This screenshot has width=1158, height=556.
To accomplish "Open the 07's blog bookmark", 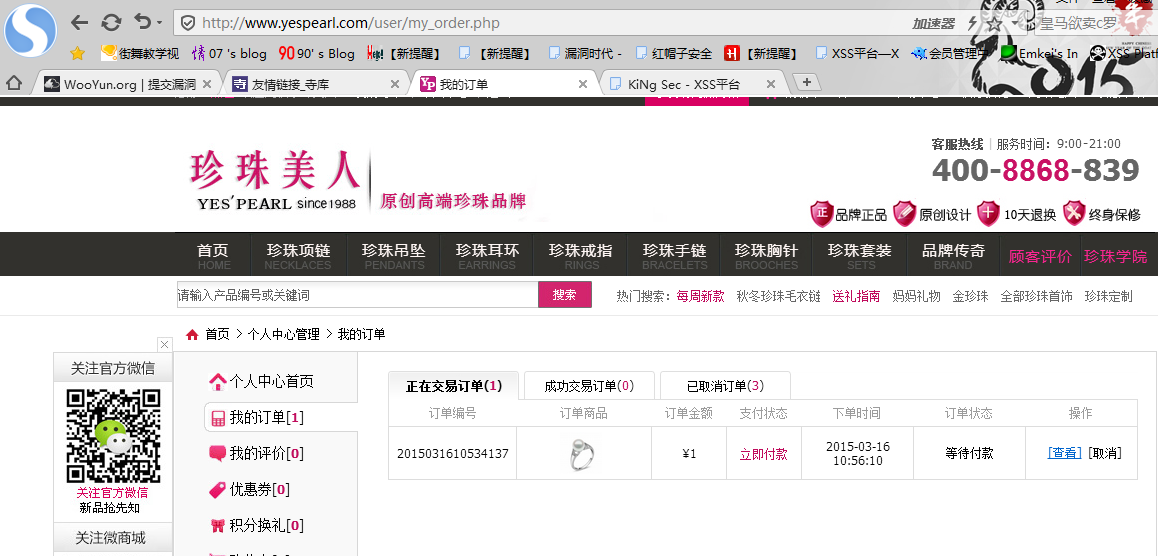I will point(229,53).
